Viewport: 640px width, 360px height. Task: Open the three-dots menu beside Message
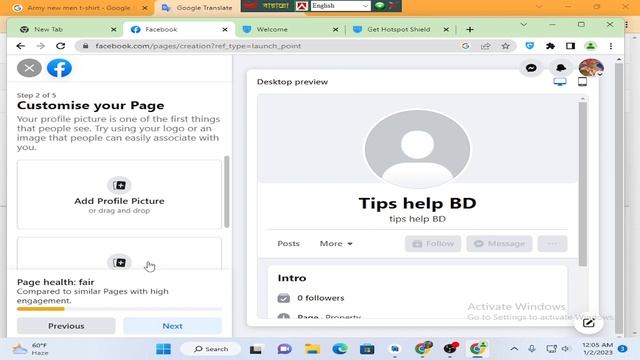click(x=552, y=244)
